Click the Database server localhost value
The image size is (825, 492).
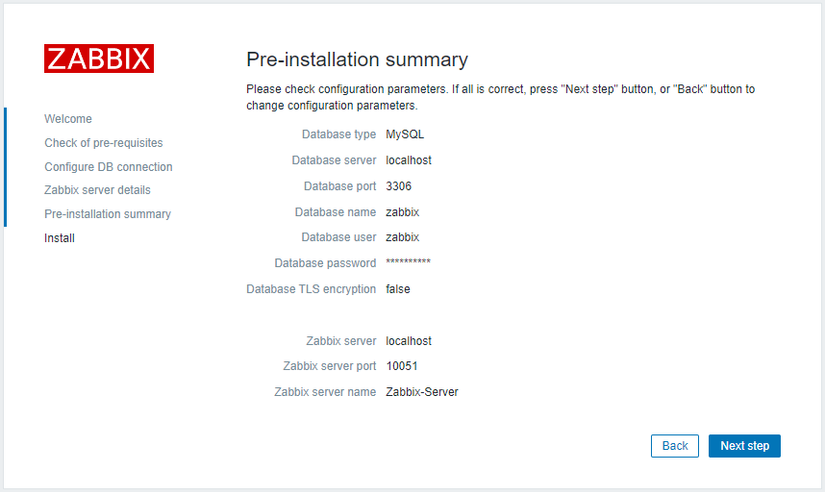[x=408, y=160]
